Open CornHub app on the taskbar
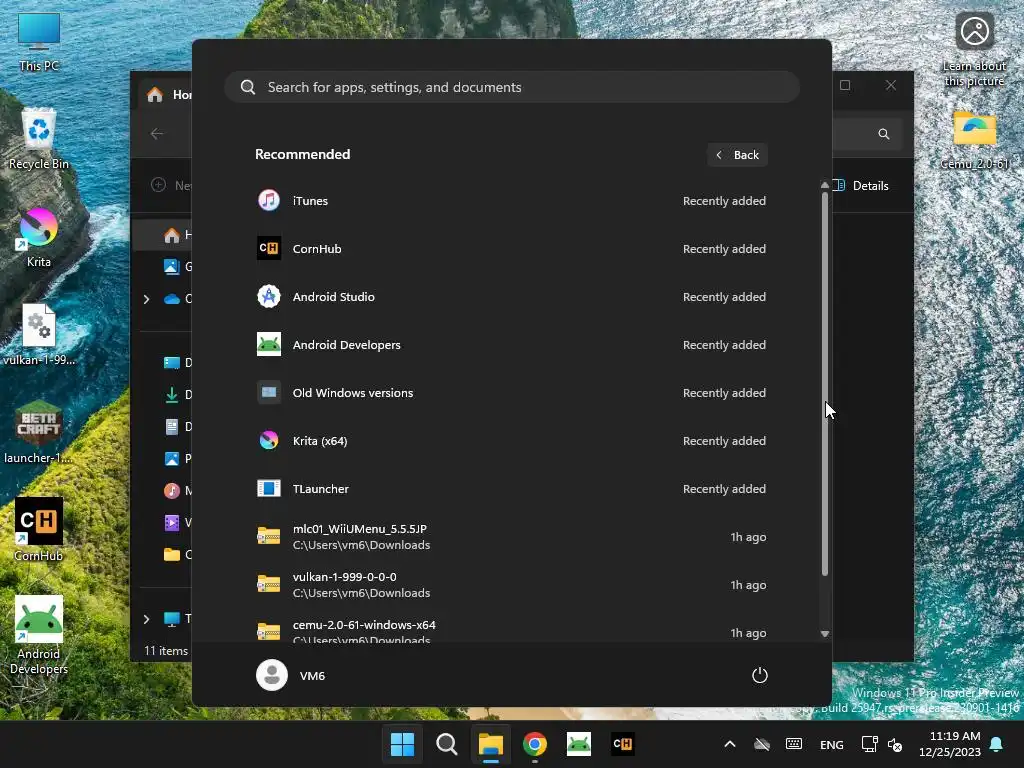 click(x=622, y=744)
